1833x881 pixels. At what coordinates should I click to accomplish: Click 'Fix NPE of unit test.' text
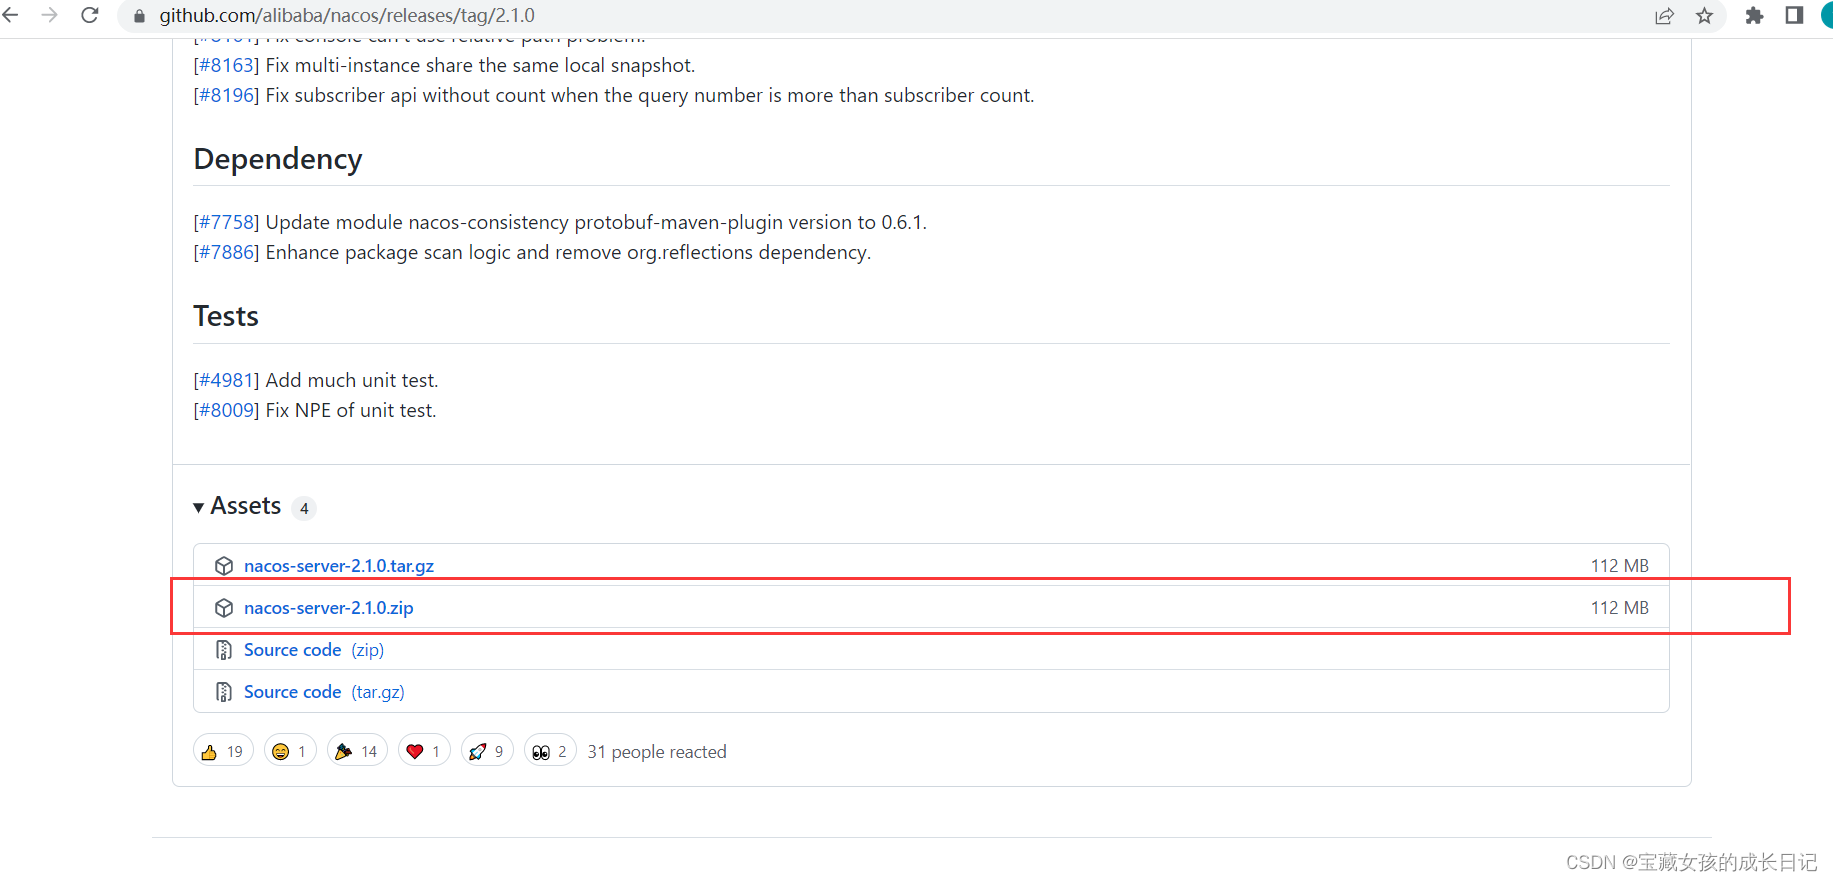point(351,410)
